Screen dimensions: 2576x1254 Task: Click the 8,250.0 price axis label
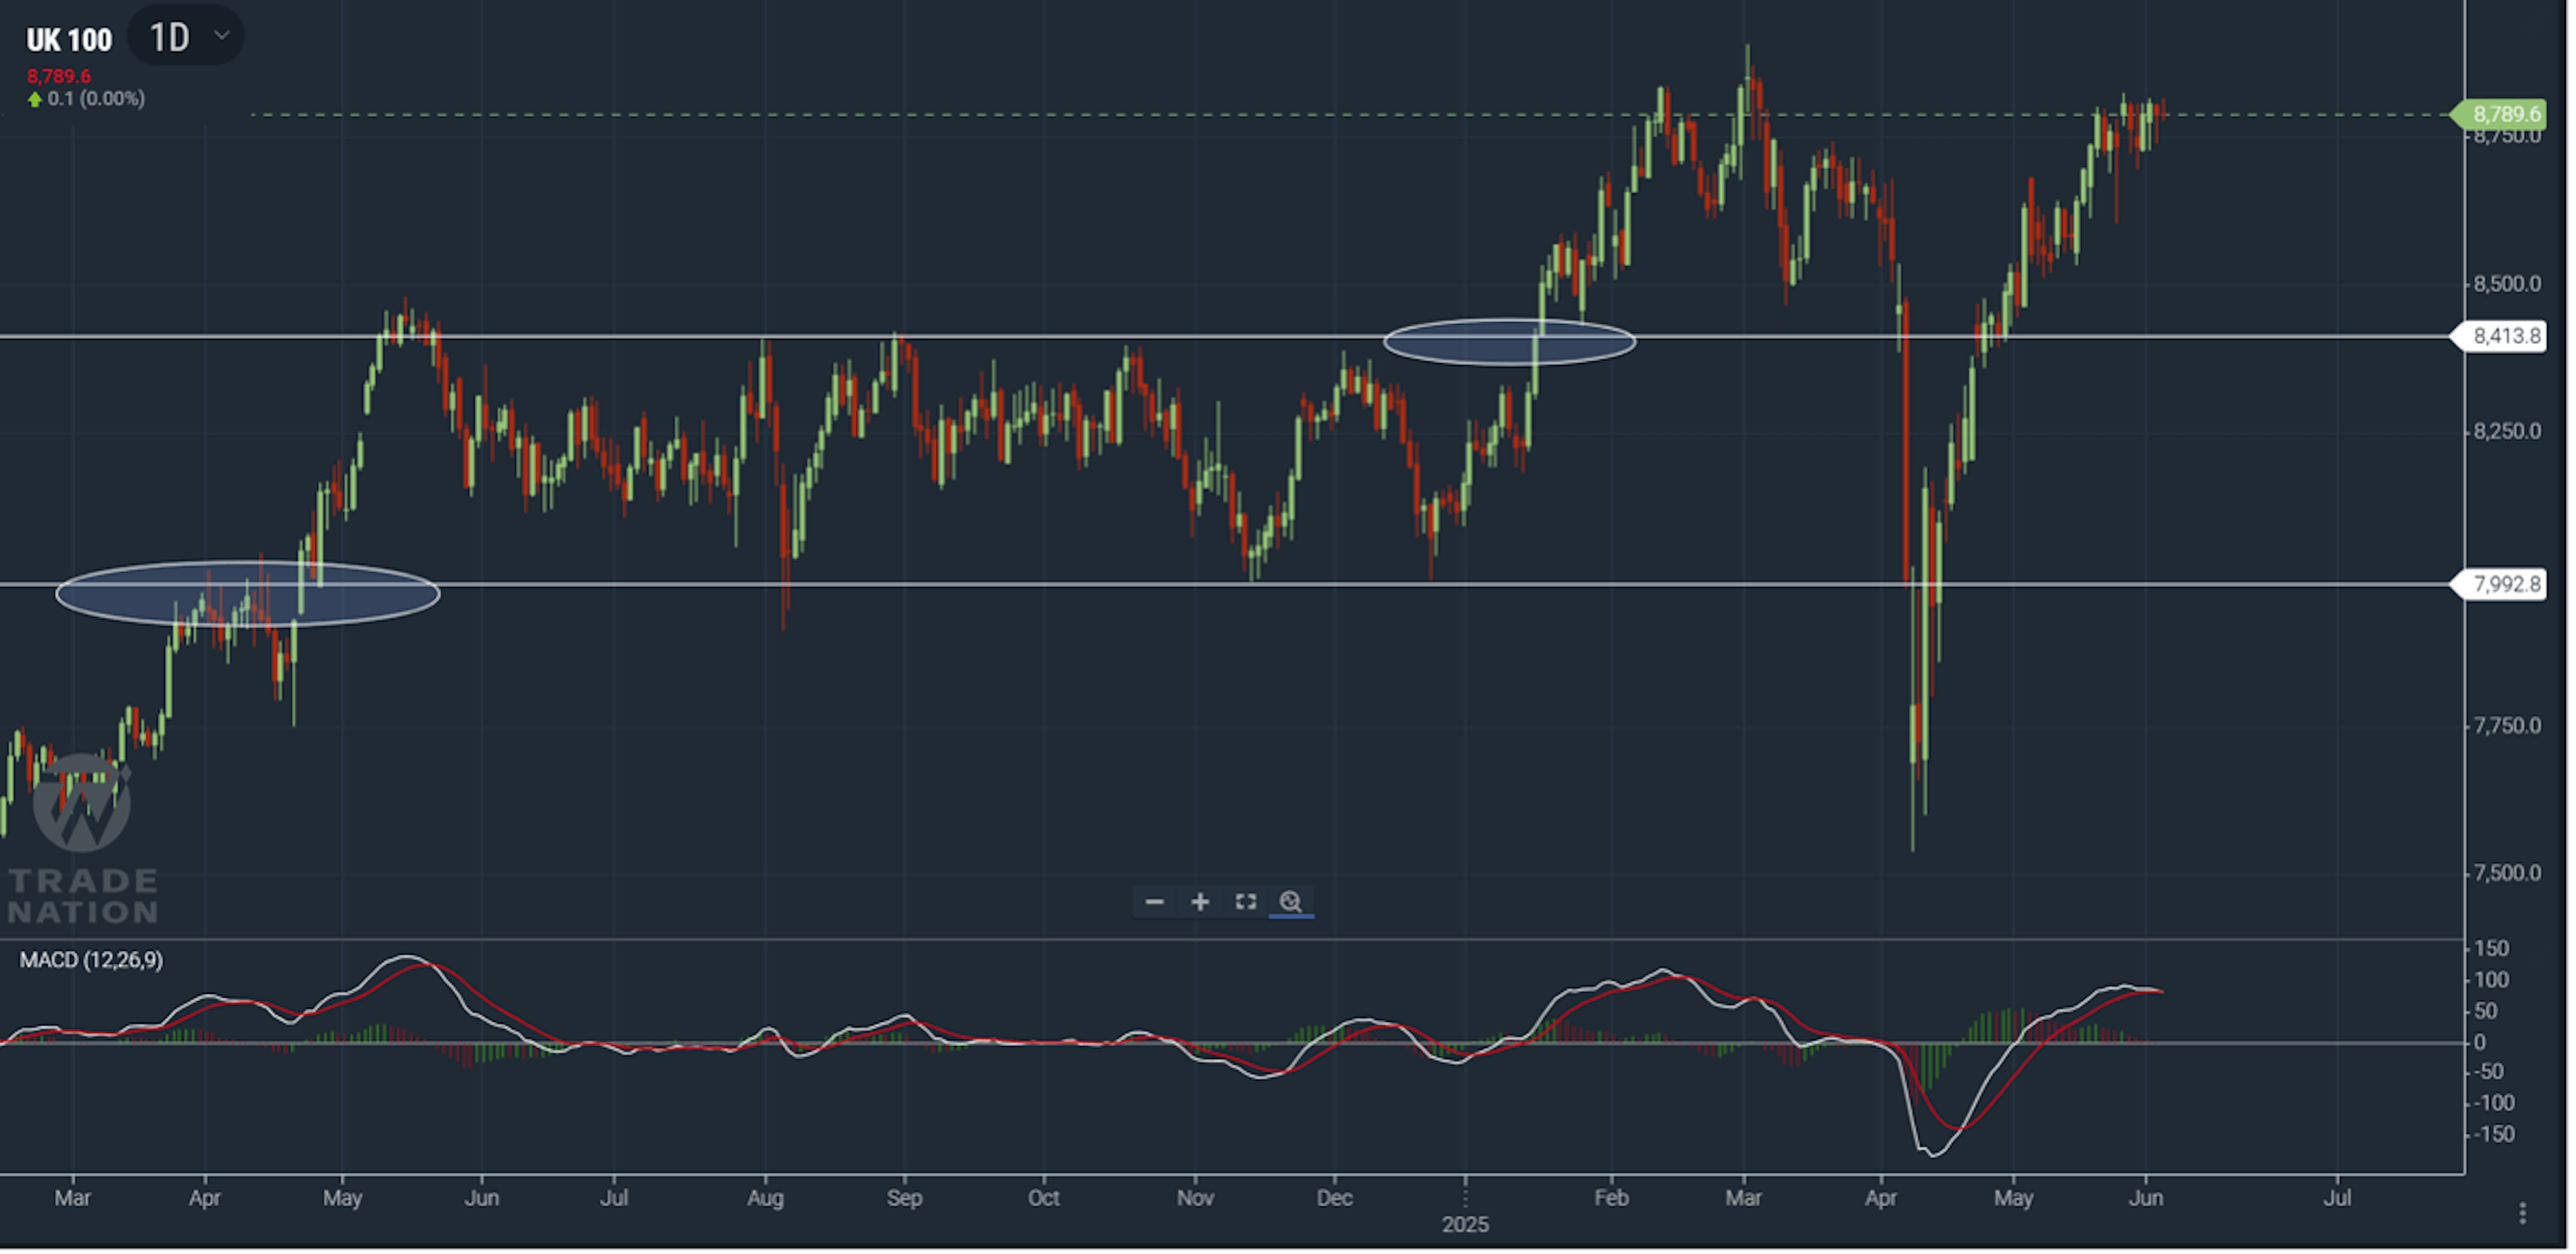2508,432
